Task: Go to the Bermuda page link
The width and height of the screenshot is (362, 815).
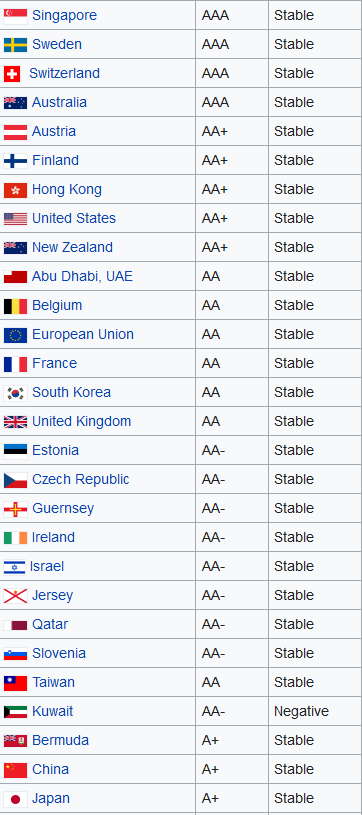Action: [x=60, y=740]
